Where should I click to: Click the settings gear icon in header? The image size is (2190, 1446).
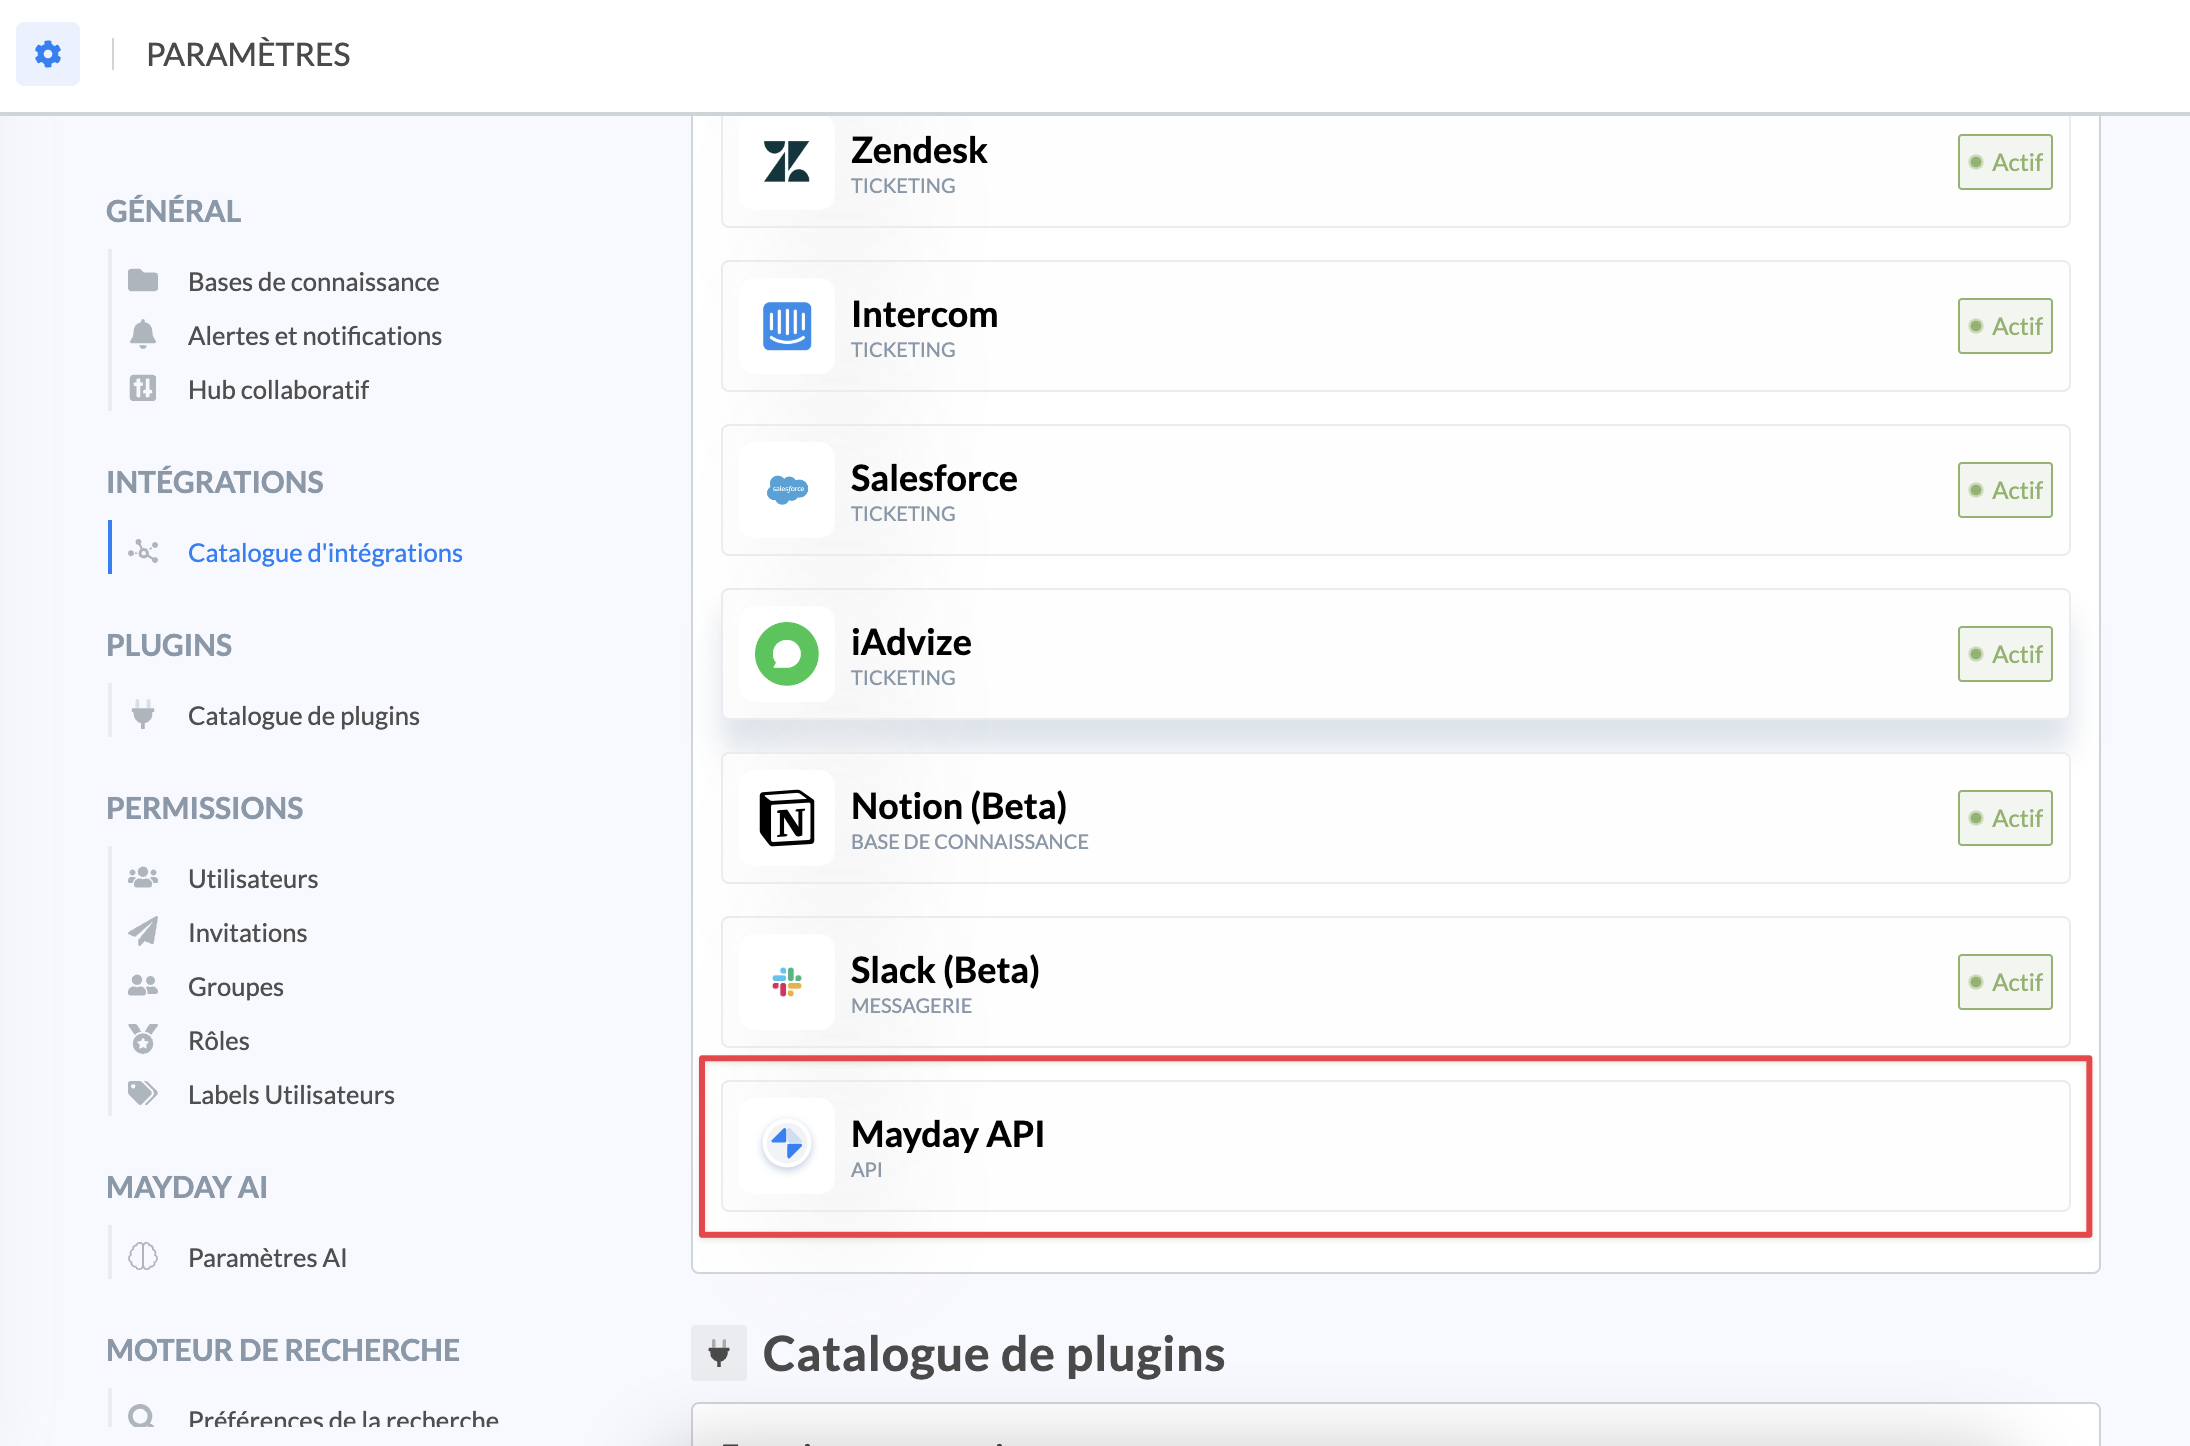tap(47, 54)
